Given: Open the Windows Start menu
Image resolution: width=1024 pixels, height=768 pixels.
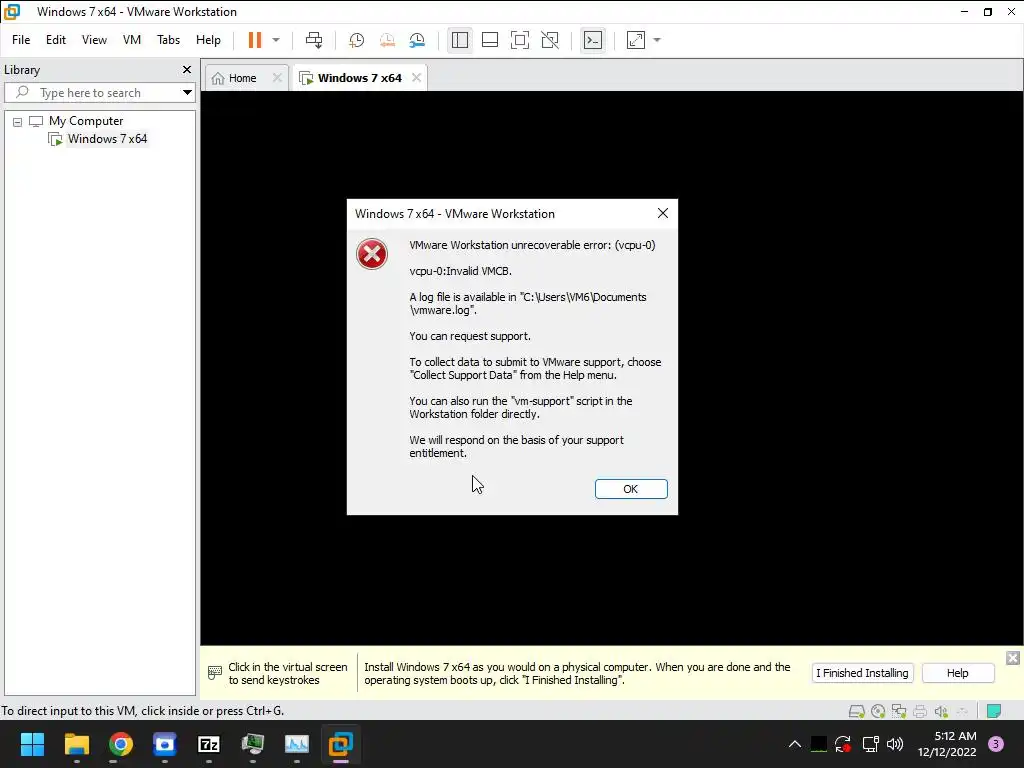Looking at the screenshot, I should pyautogui.click(x=32, y=744).
